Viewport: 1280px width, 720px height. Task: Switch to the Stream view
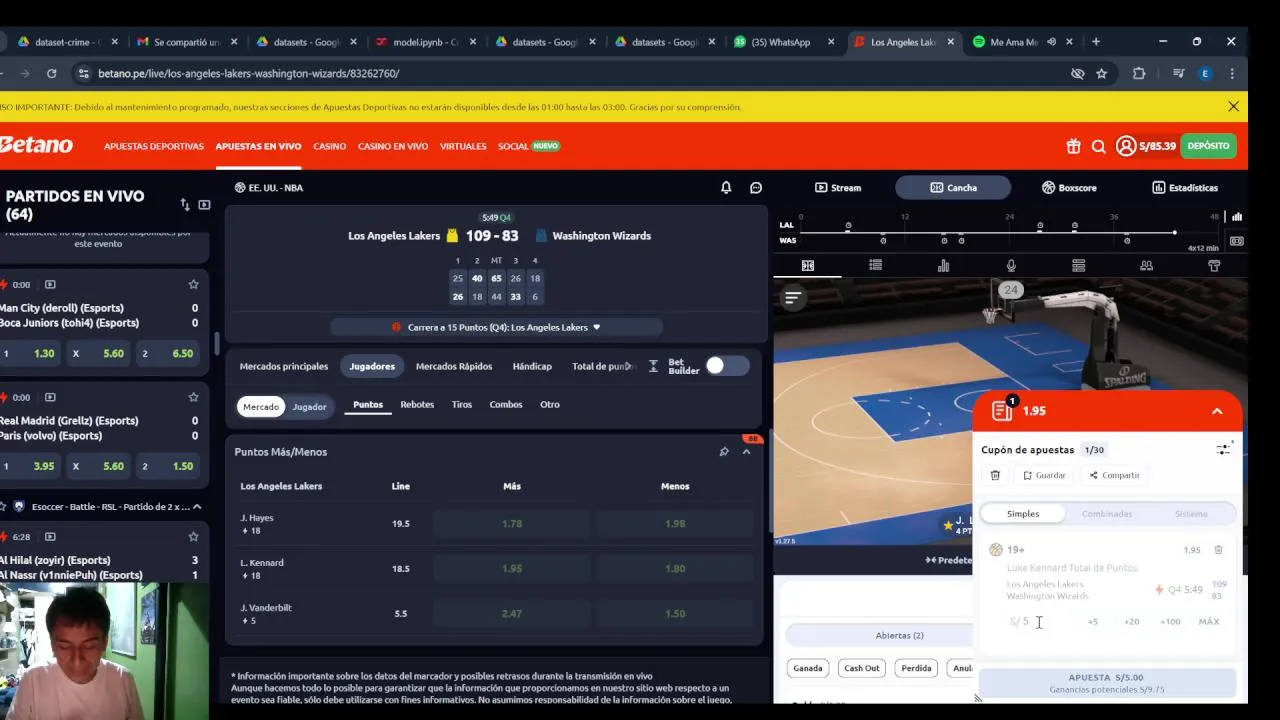pos(838,187)
